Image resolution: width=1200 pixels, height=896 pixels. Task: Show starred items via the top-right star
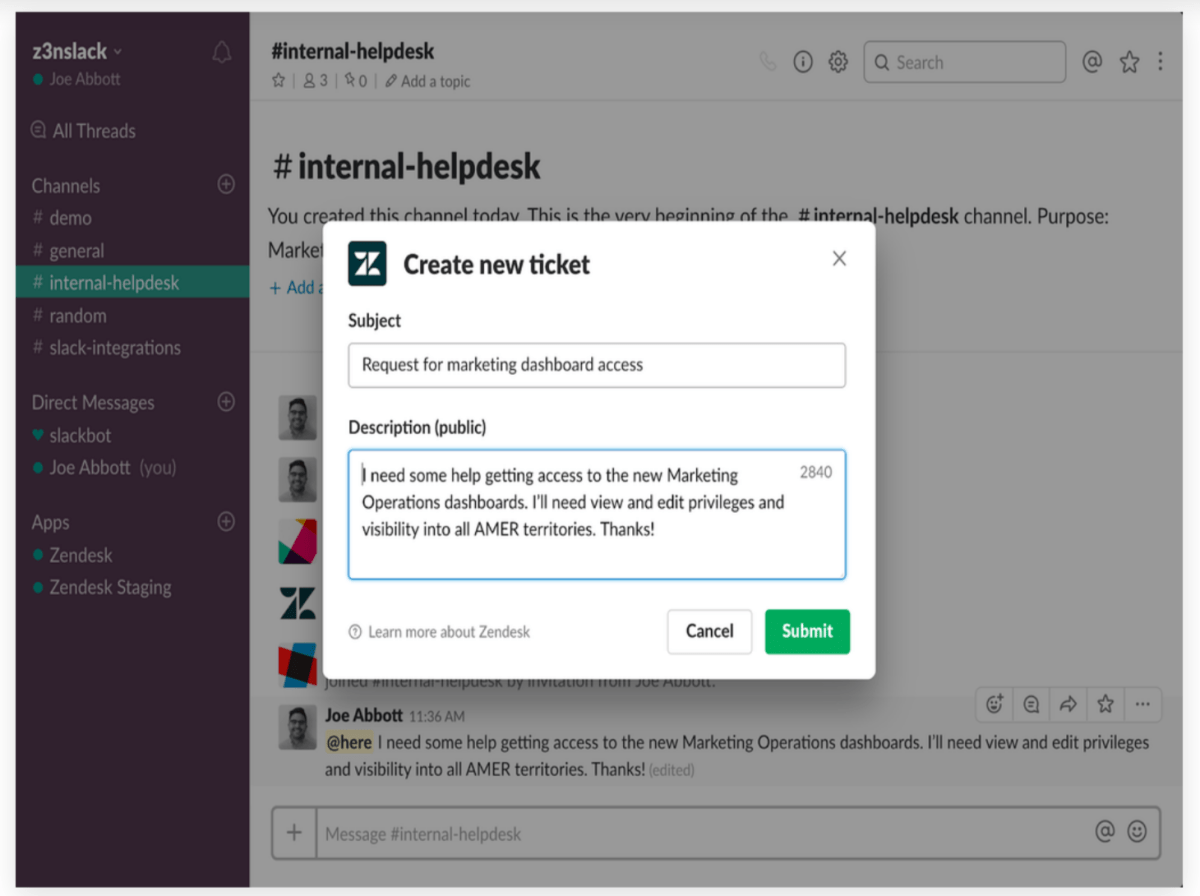click(x=1129, y=61)
